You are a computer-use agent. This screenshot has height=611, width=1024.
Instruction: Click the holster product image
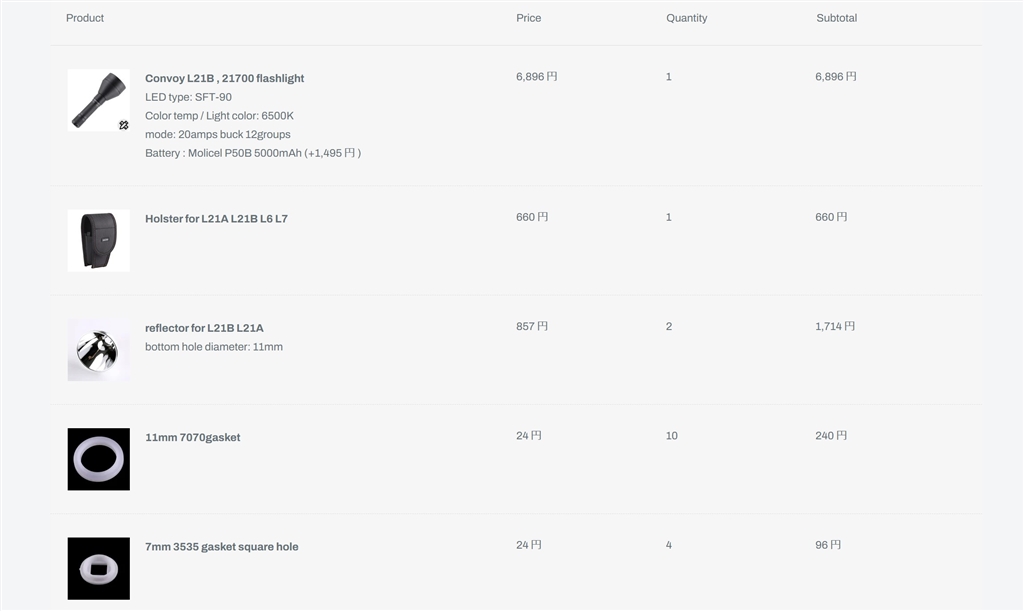(98, 240)
